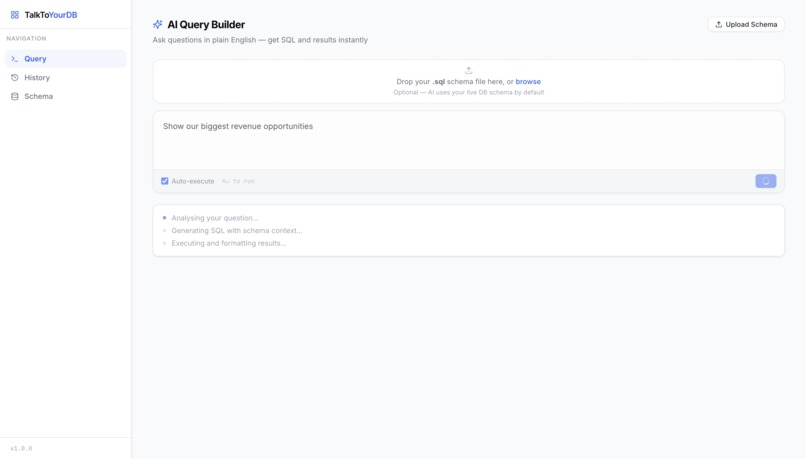
Task: Click the 'Ask questions in plain English' subtitle
Action: pos(260,40)
